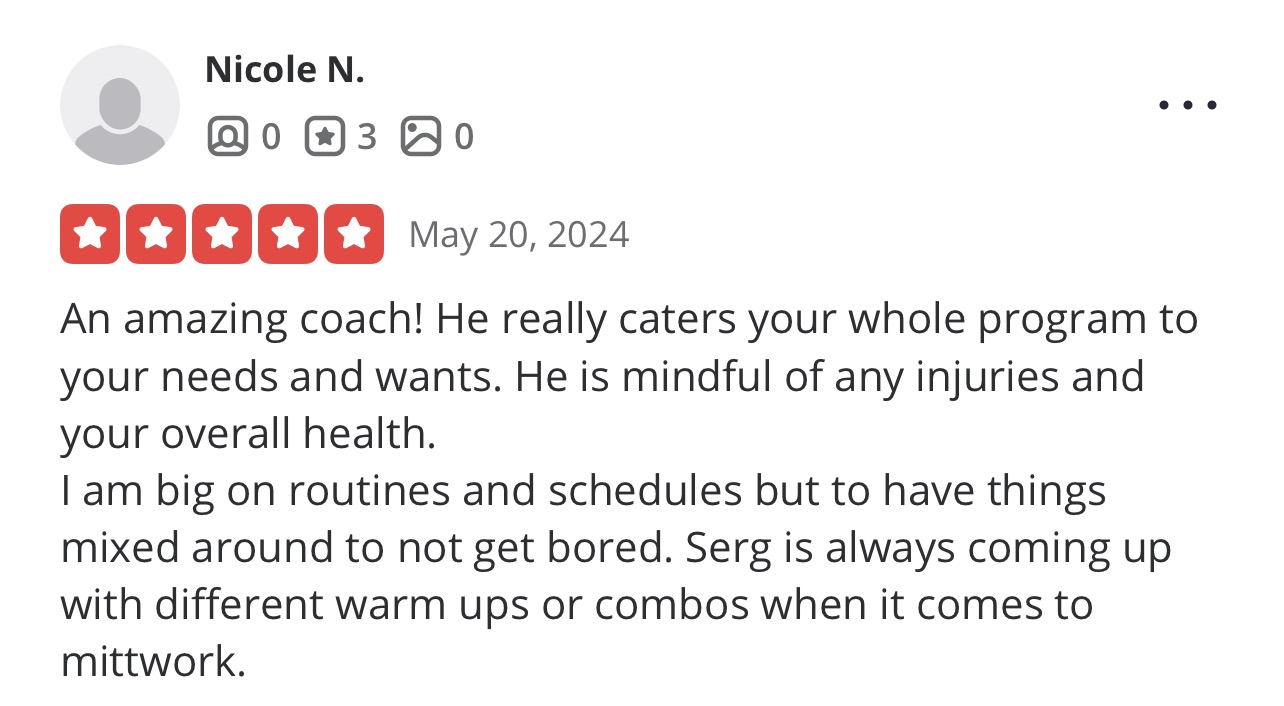Open the three-dot more options menu
1284x706 pixels.
coord(1187,105)
